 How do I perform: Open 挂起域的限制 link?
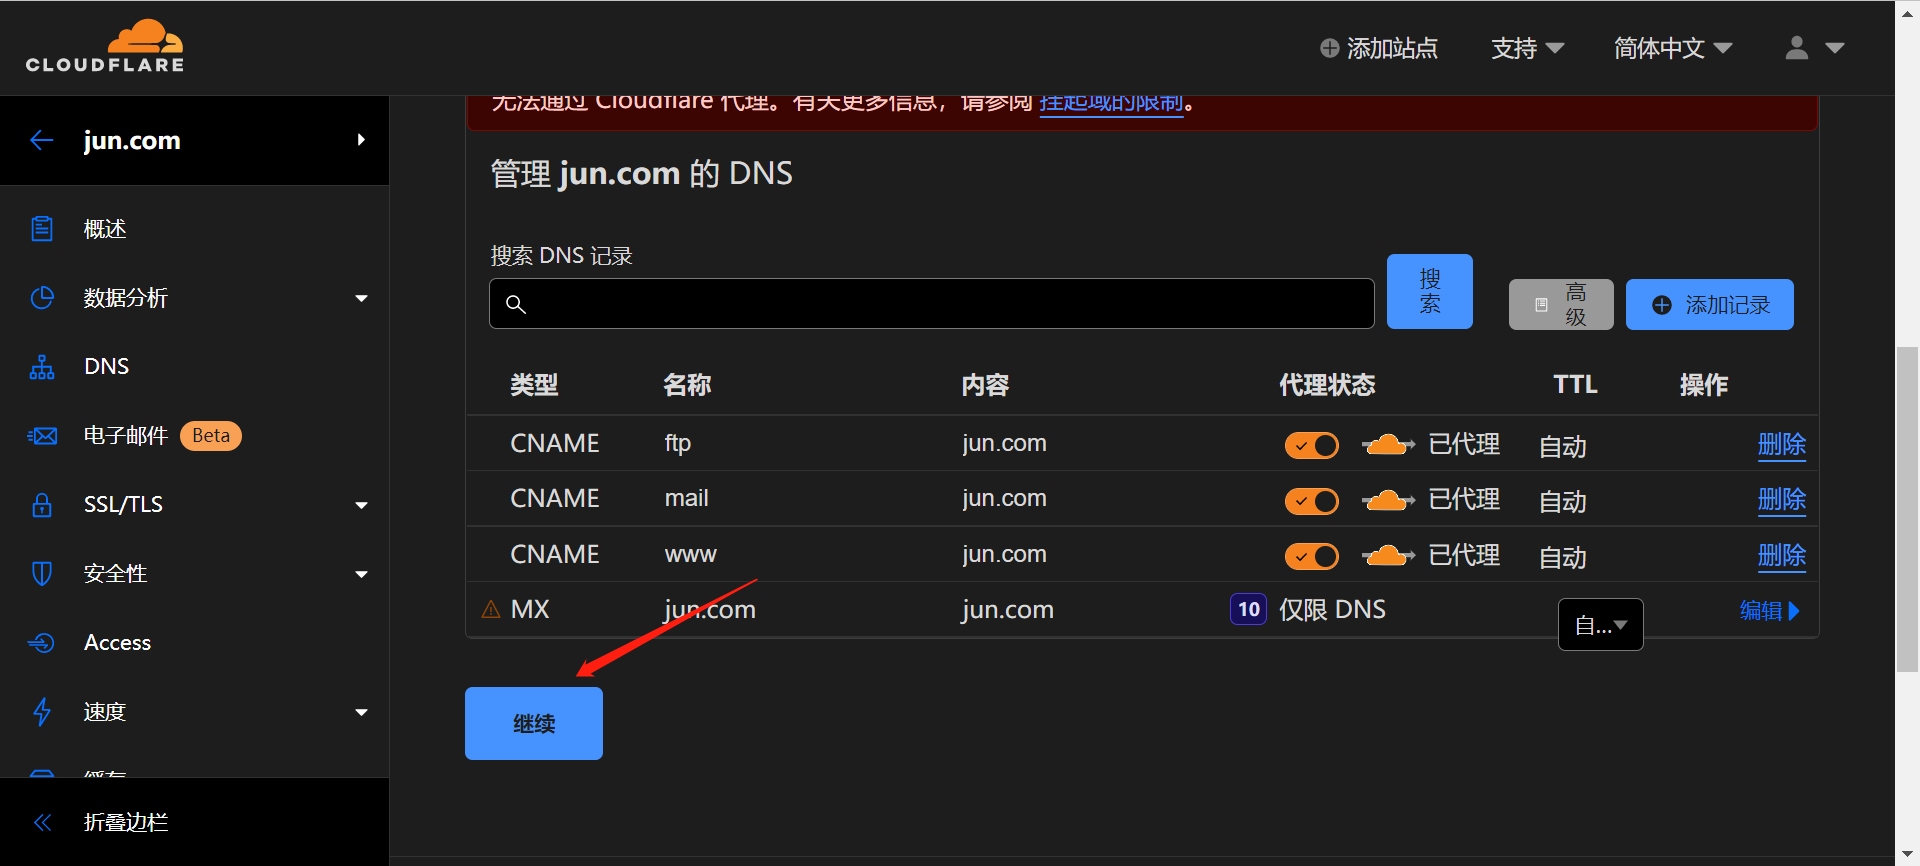[x=1111, y=104]
